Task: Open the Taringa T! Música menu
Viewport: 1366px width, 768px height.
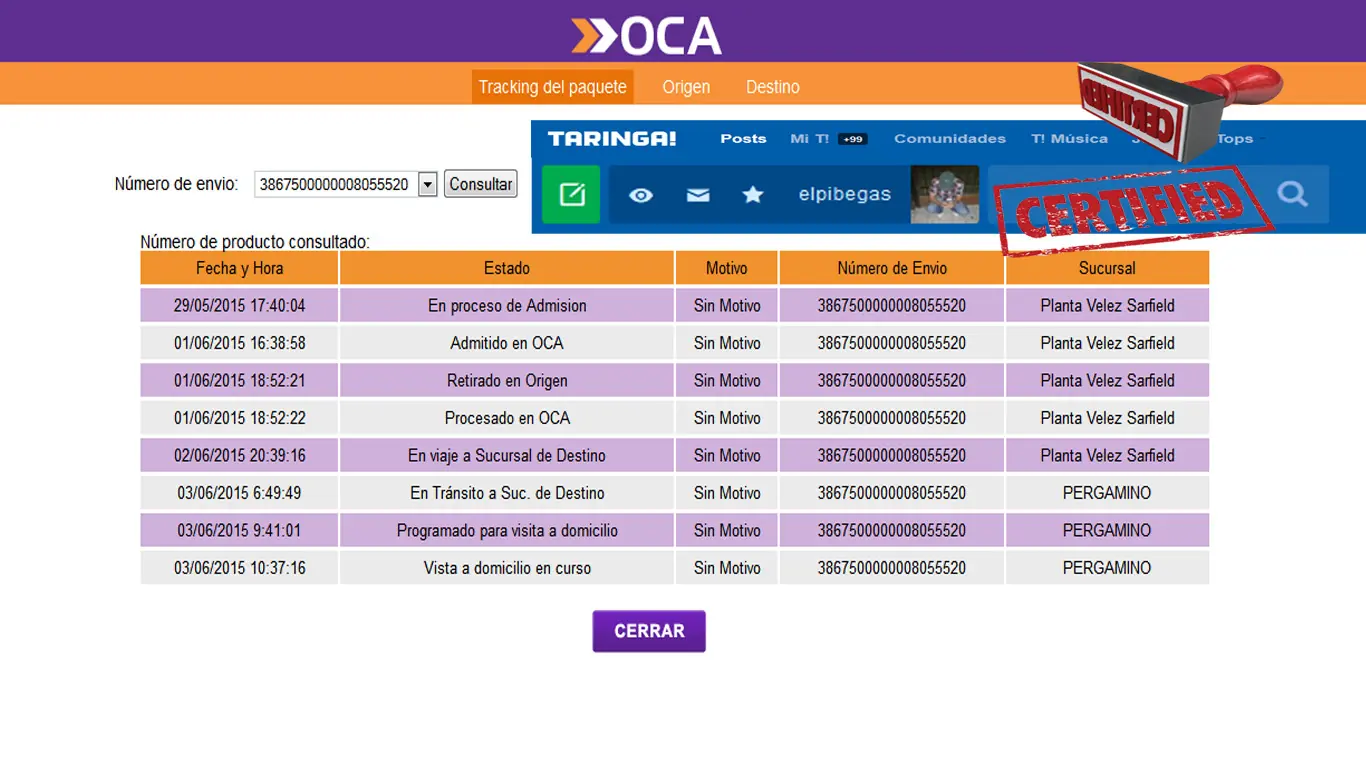Action: [1069, 139]
